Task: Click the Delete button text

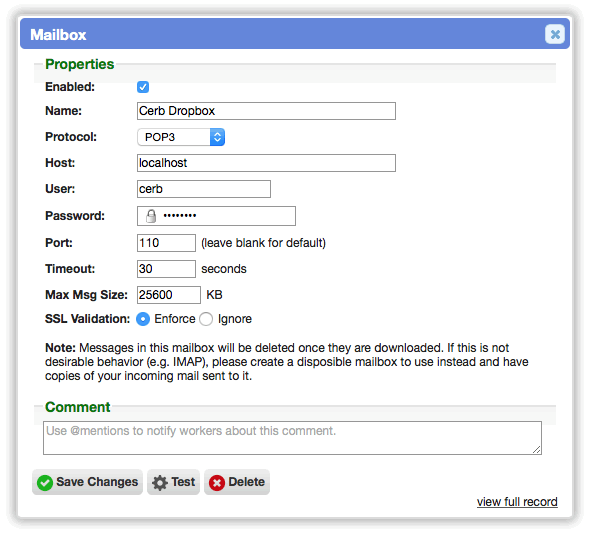Action: (246, 482)
